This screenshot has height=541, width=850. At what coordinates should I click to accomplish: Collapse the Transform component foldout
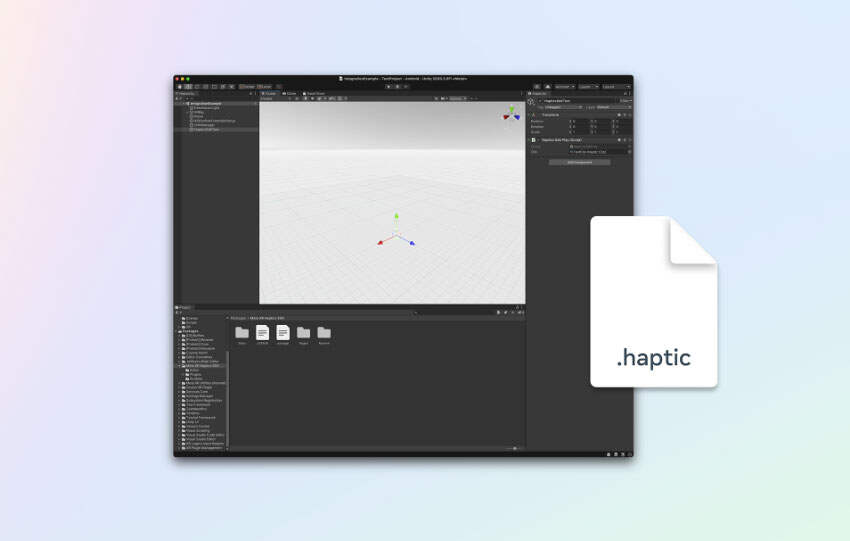(530, 114)
